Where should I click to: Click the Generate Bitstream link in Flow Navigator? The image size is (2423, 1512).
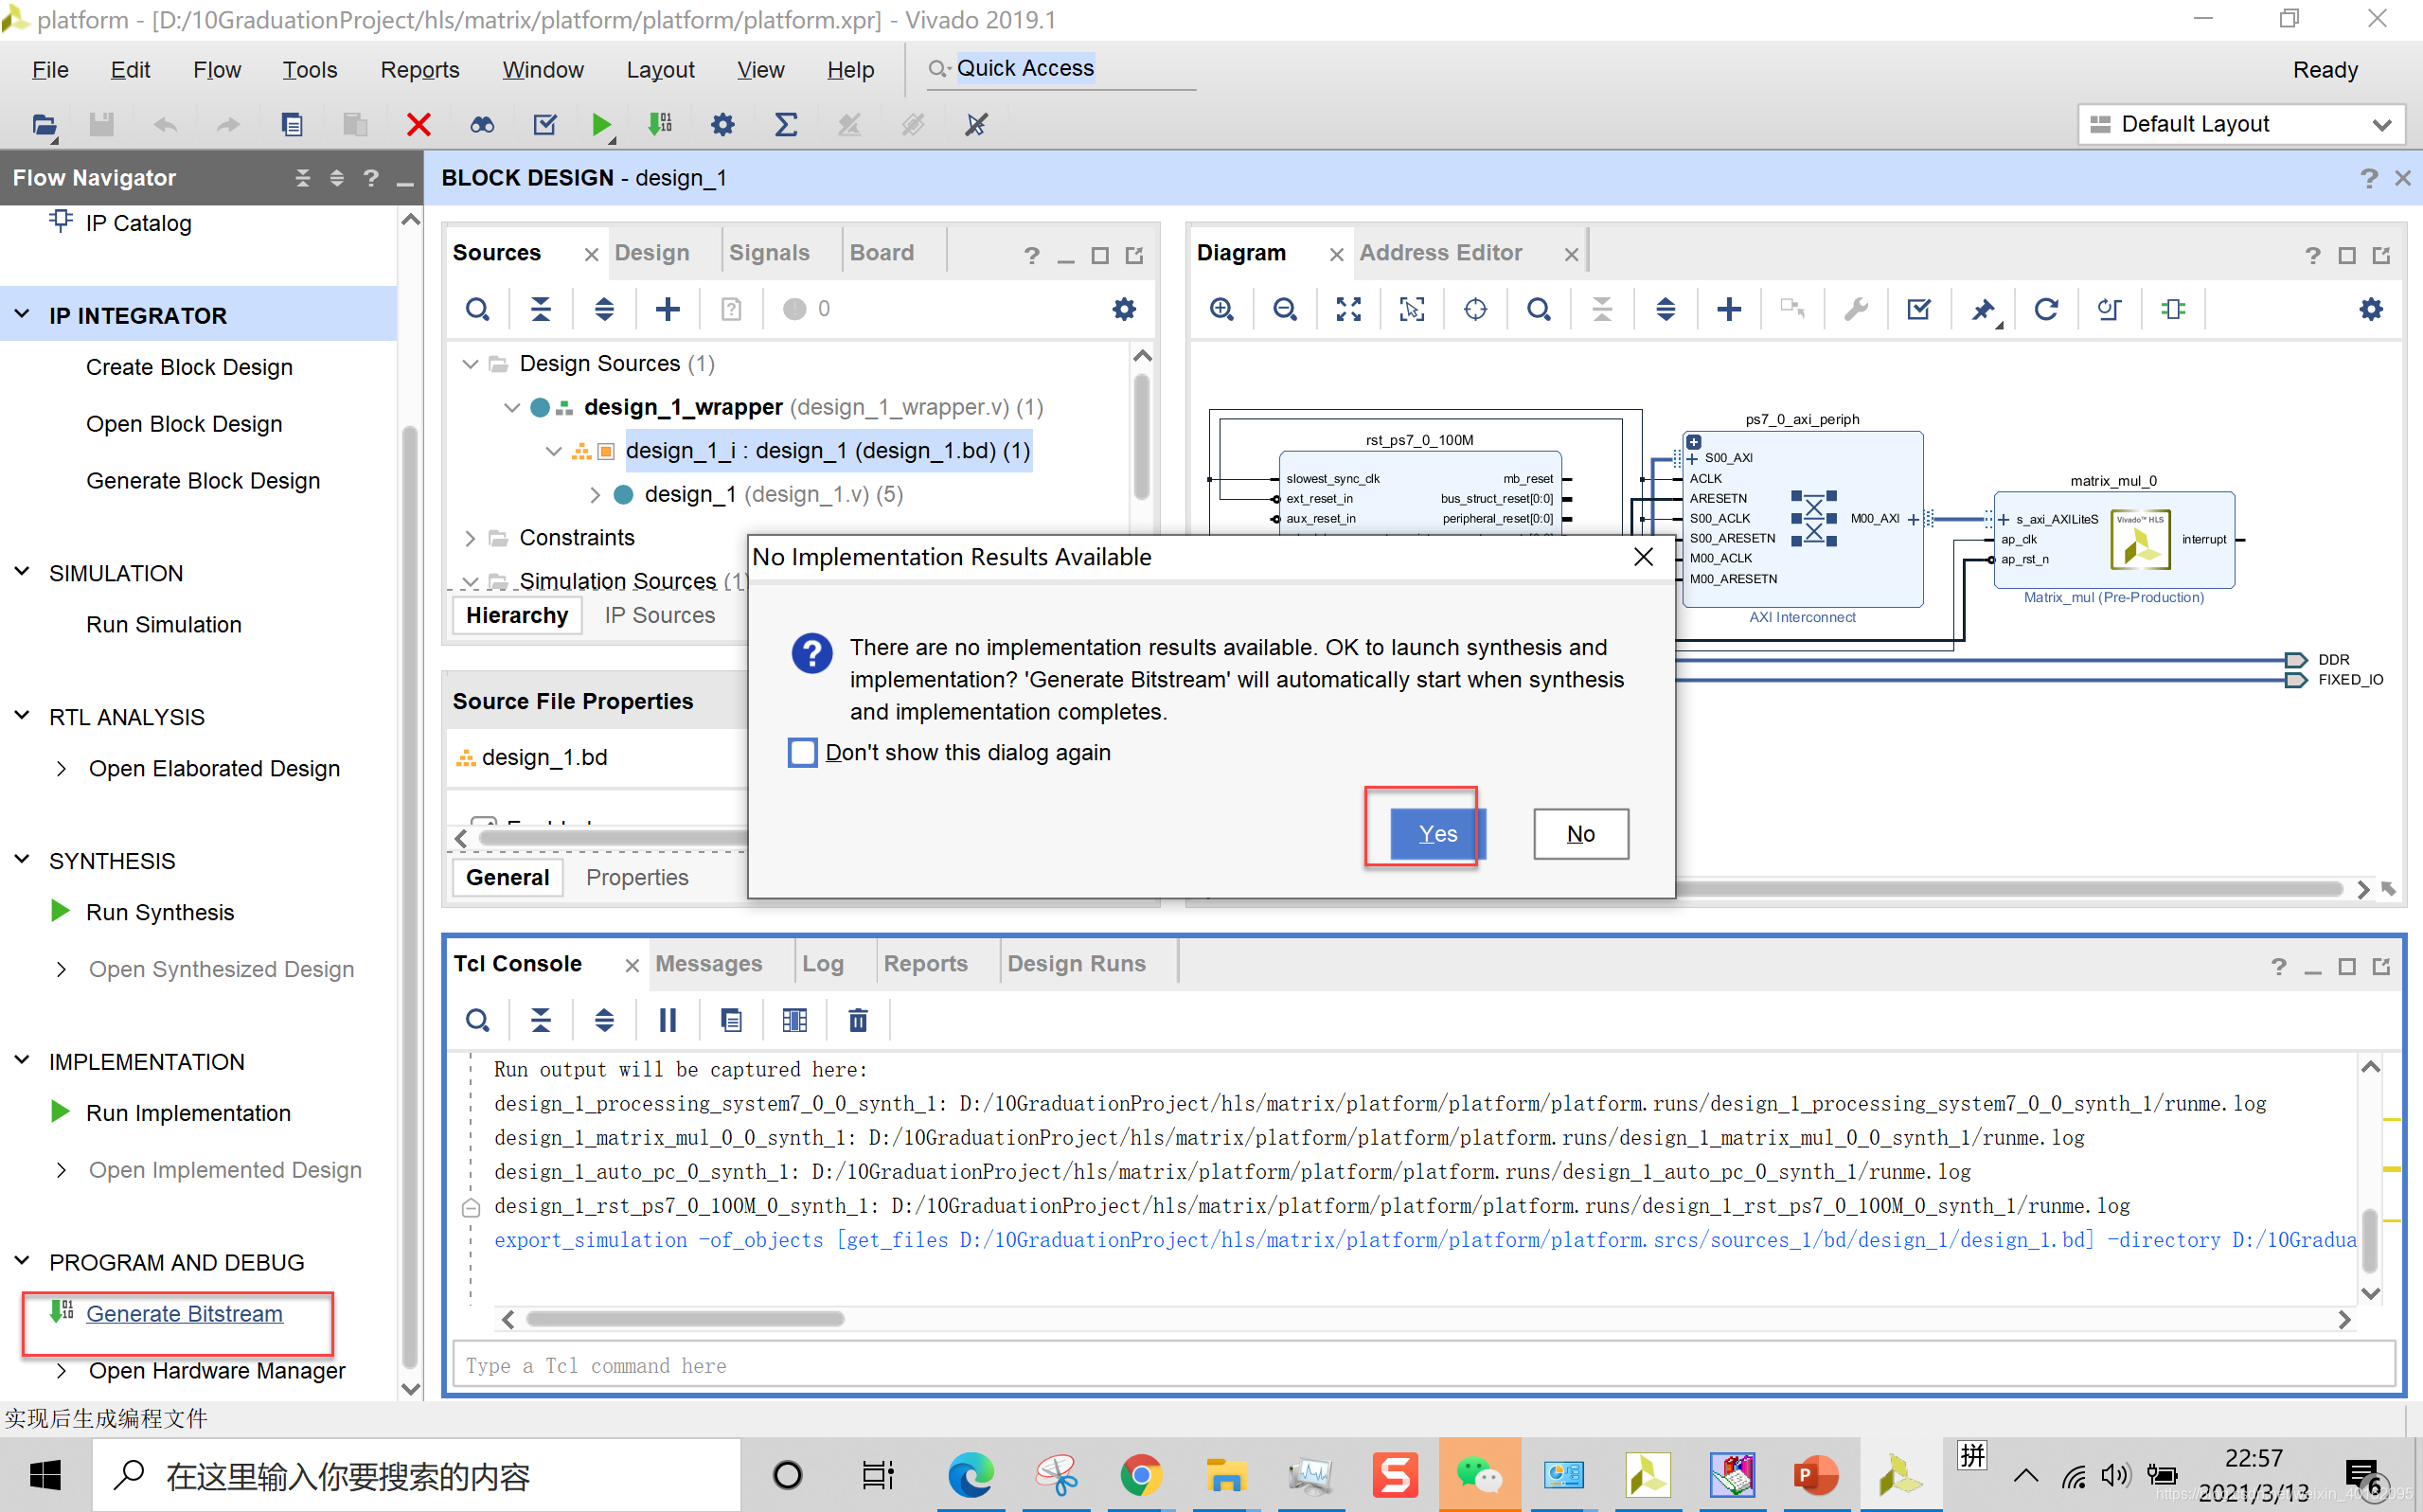pyautogui.click(x=184, y=1313)
